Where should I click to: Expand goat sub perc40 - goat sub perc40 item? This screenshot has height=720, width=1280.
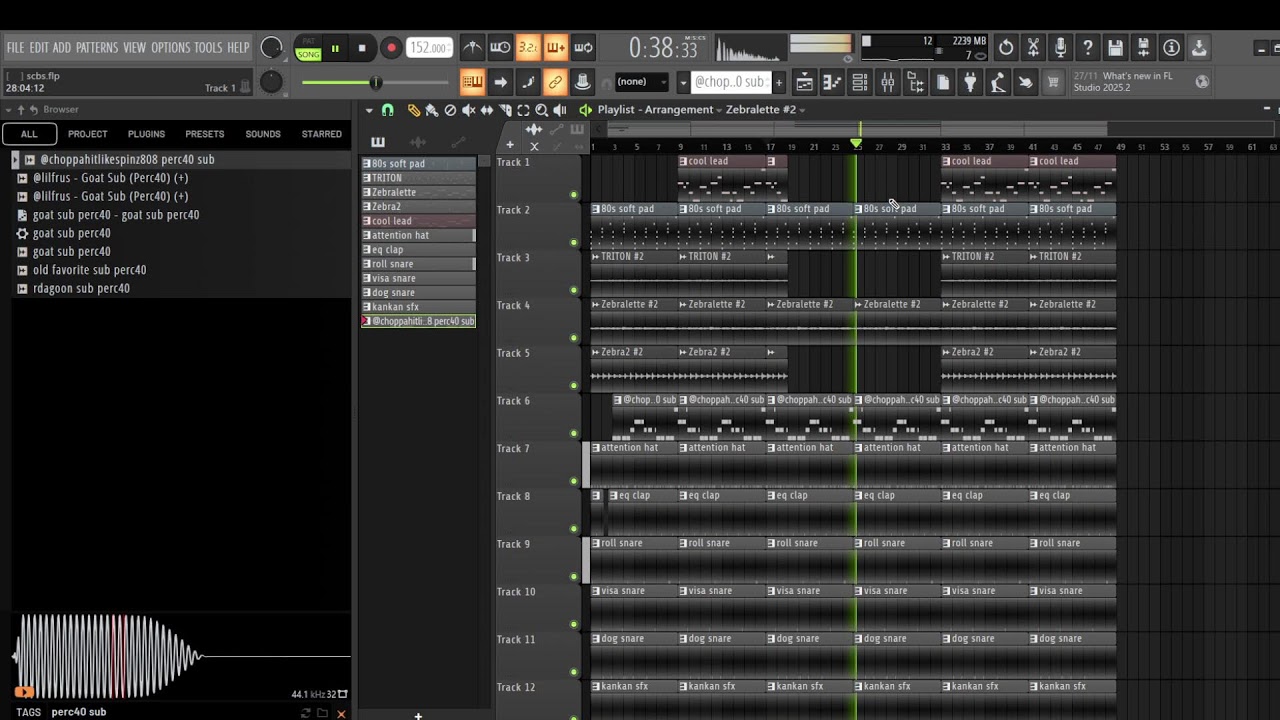tap(22, 215)
